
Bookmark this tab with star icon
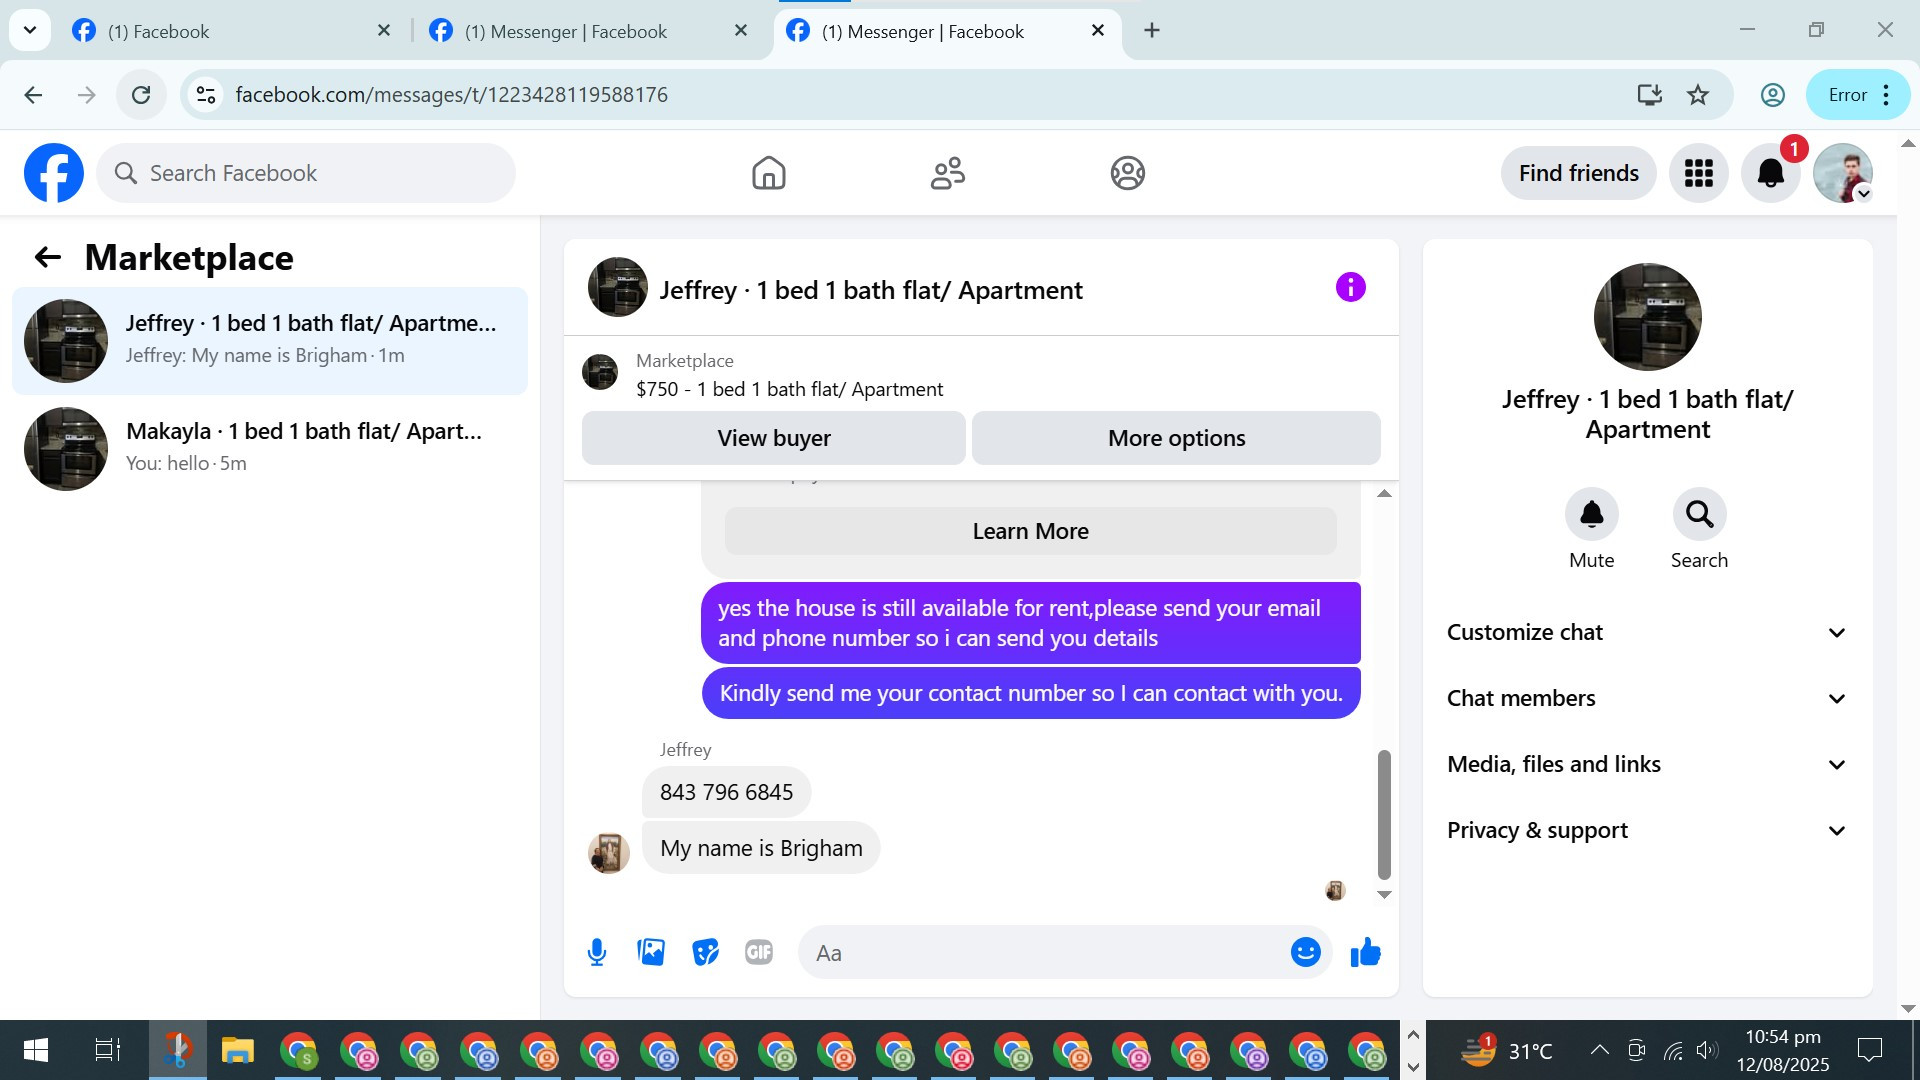tap(1698, 95)
